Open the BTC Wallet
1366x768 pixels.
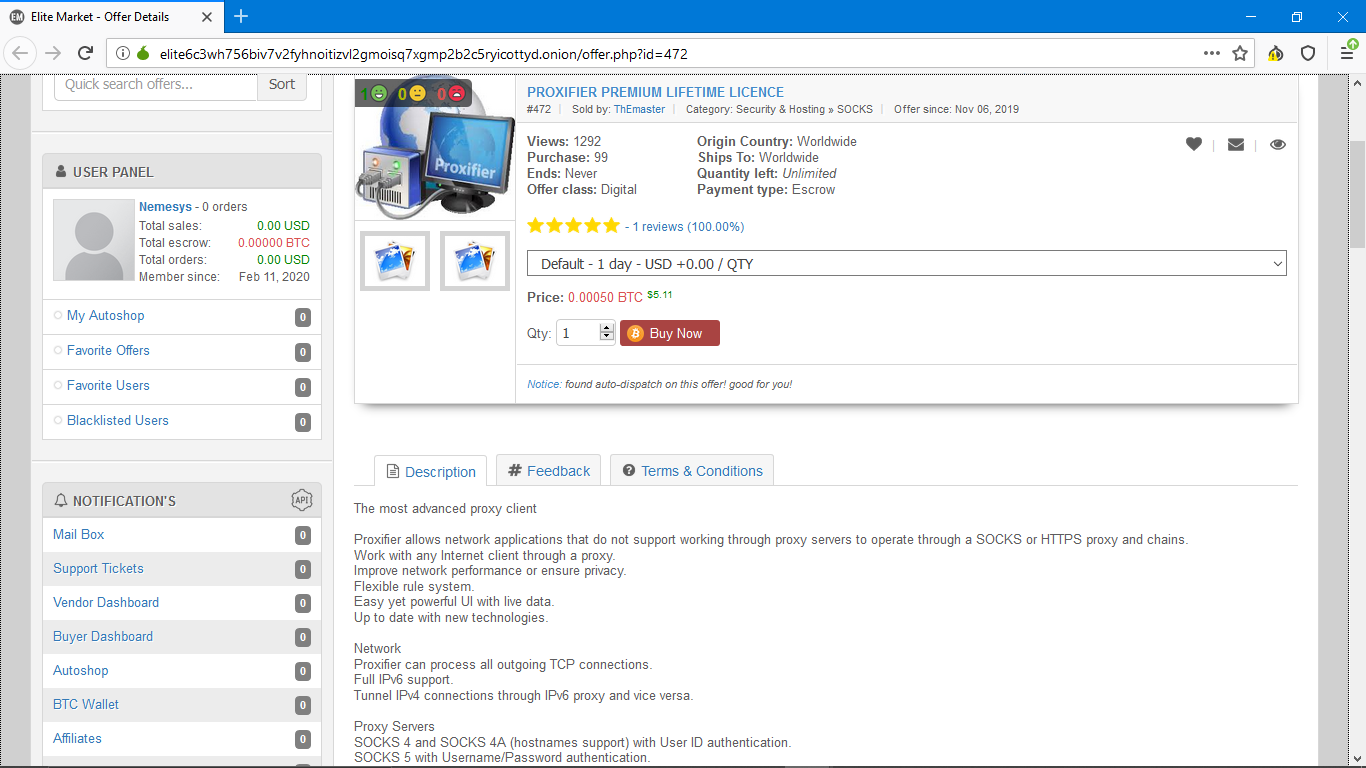(x=86, y=704)
